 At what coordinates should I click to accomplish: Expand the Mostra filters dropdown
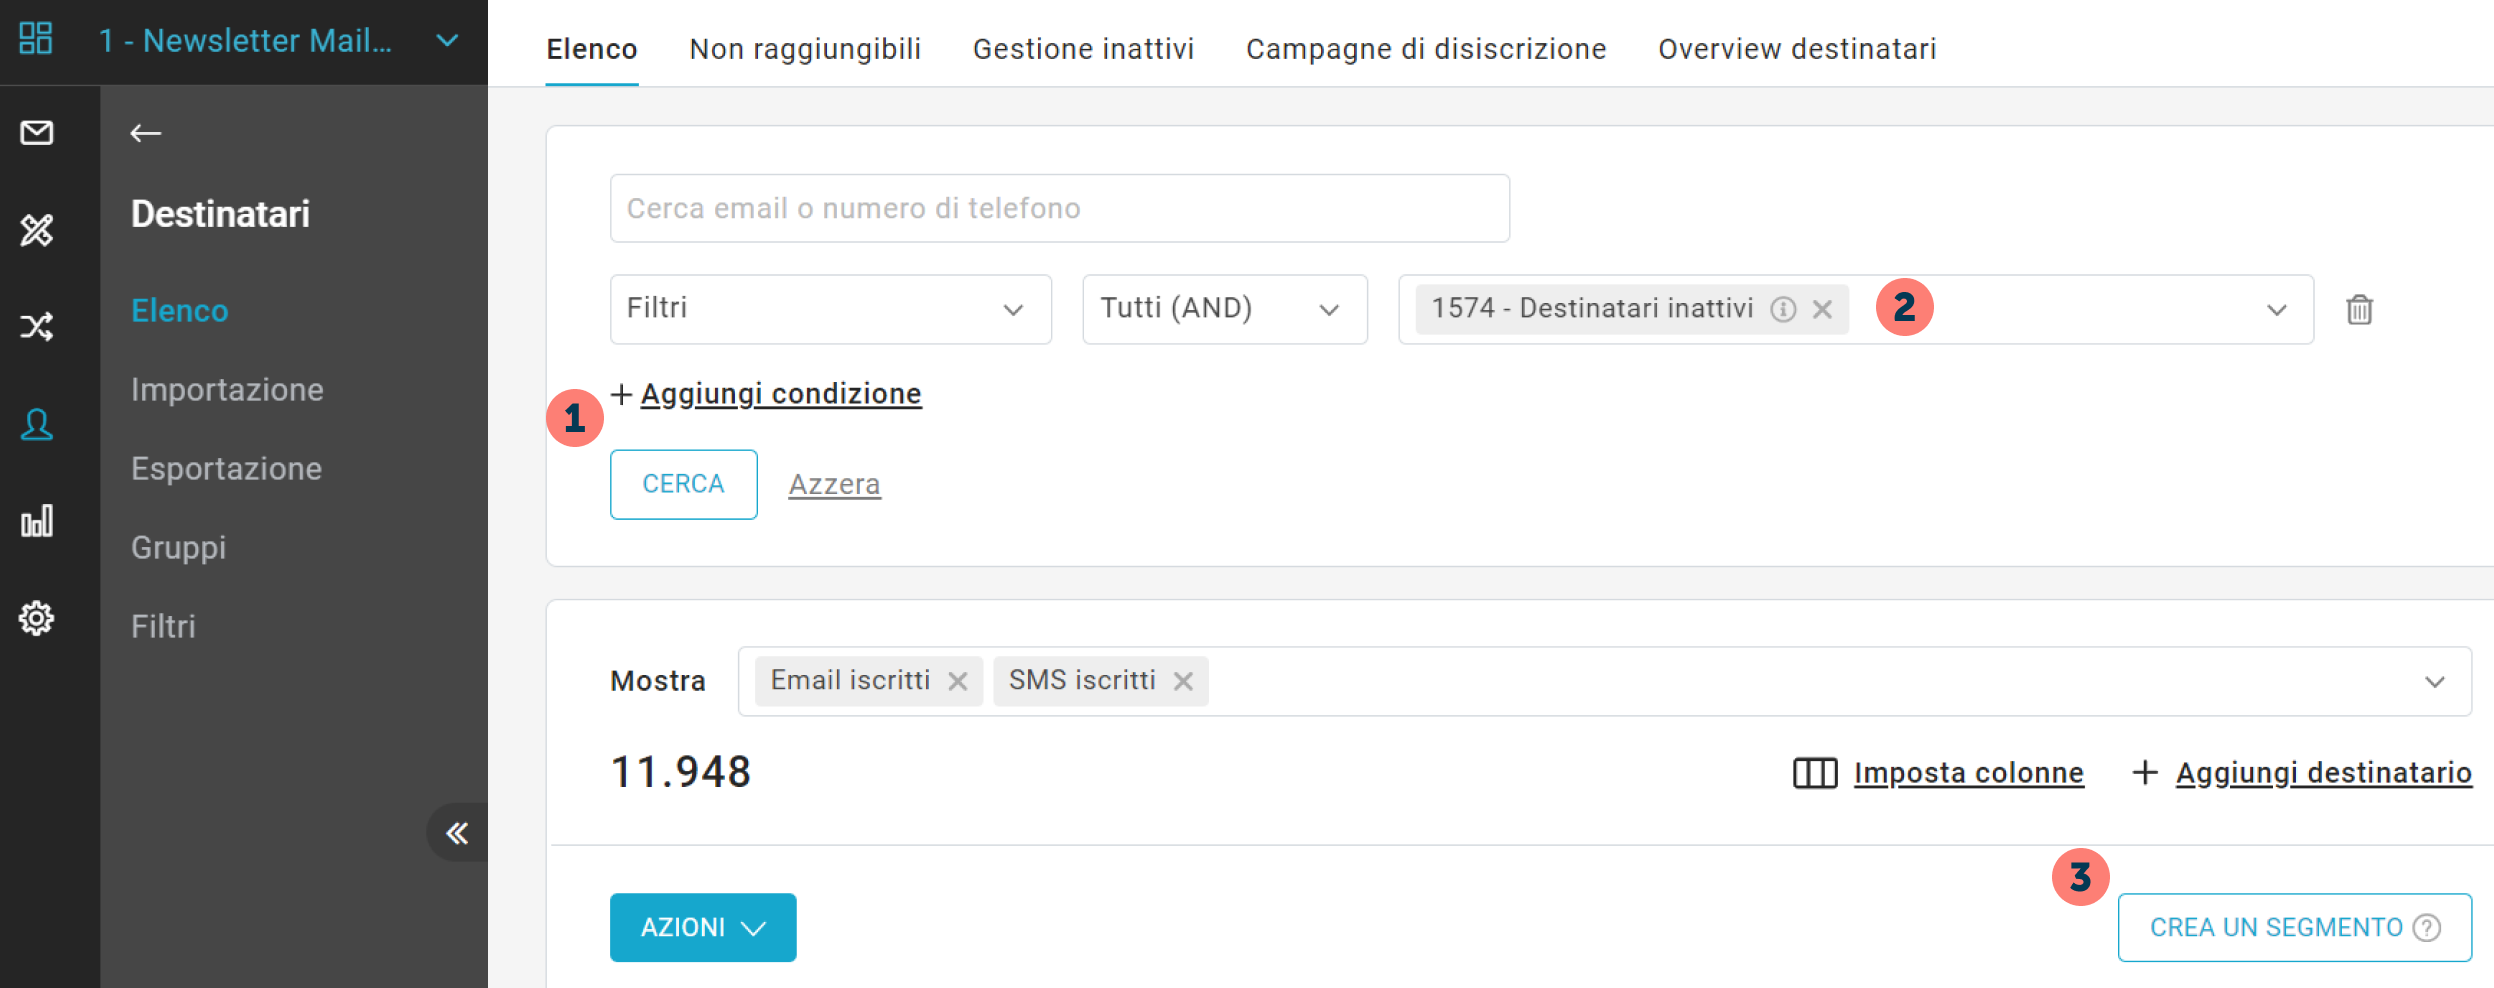(2434, 681)
